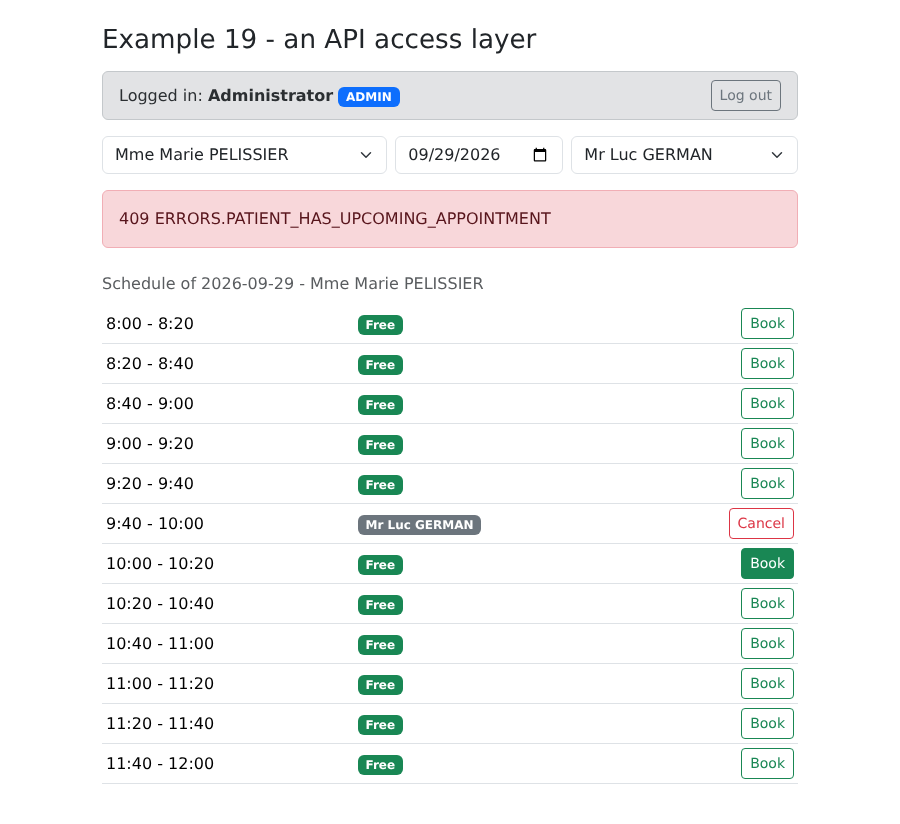Book the 8:00 - 8:20 slot

coord(767,324)
